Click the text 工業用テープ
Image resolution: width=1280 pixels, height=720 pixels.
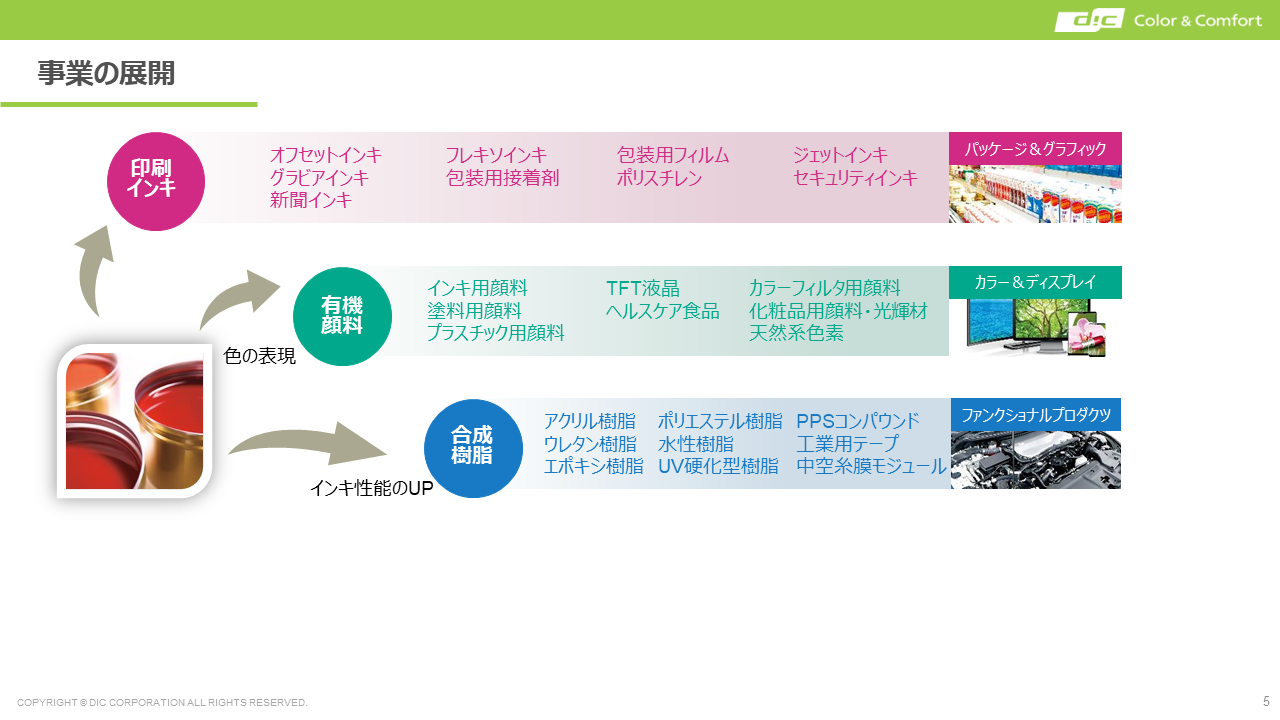(x=848, y=444)
